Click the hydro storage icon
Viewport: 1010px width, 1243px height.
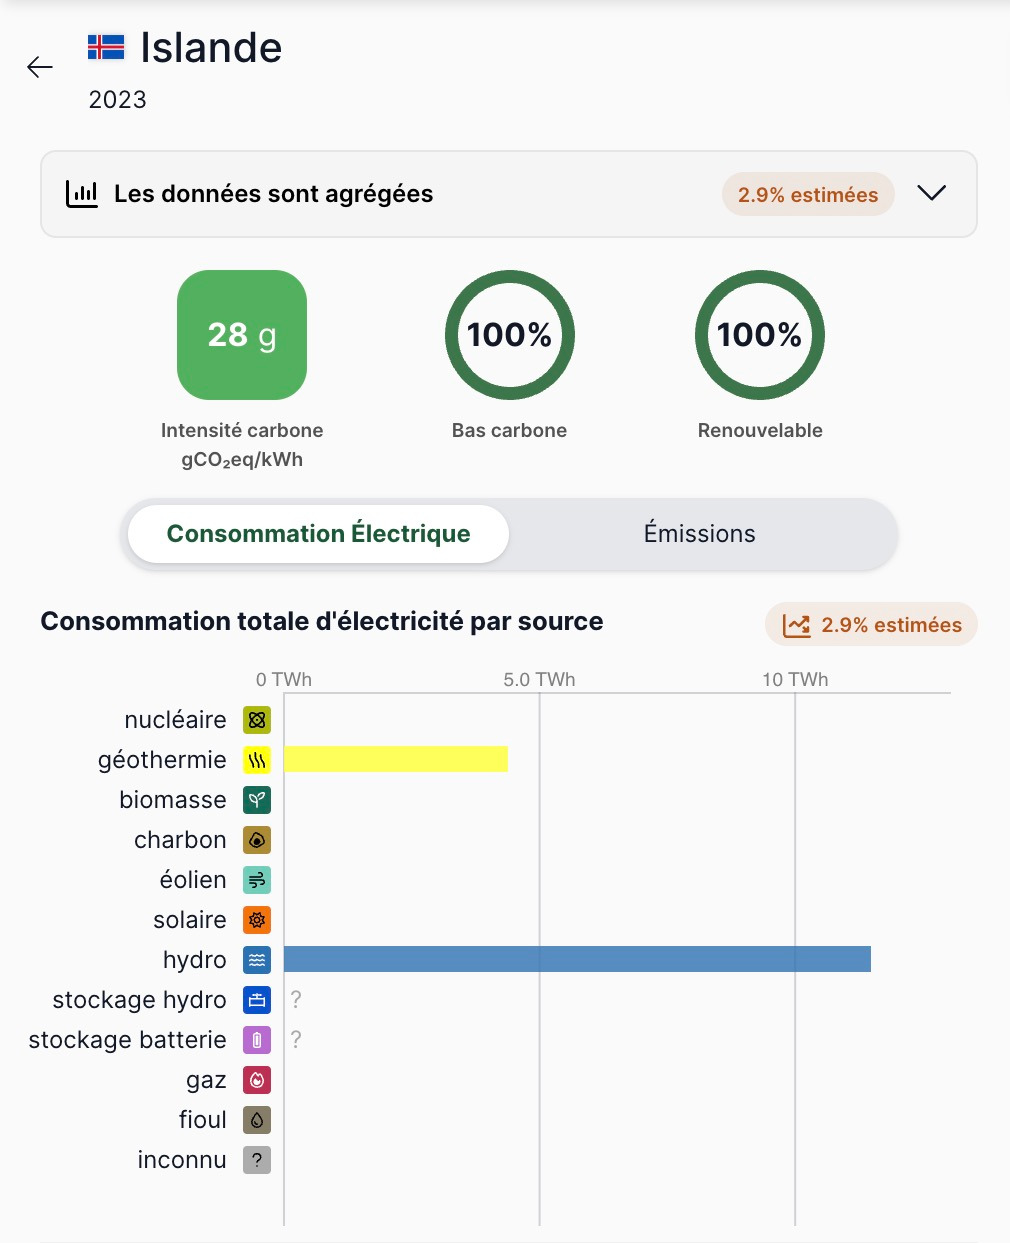pos(257,1000)
